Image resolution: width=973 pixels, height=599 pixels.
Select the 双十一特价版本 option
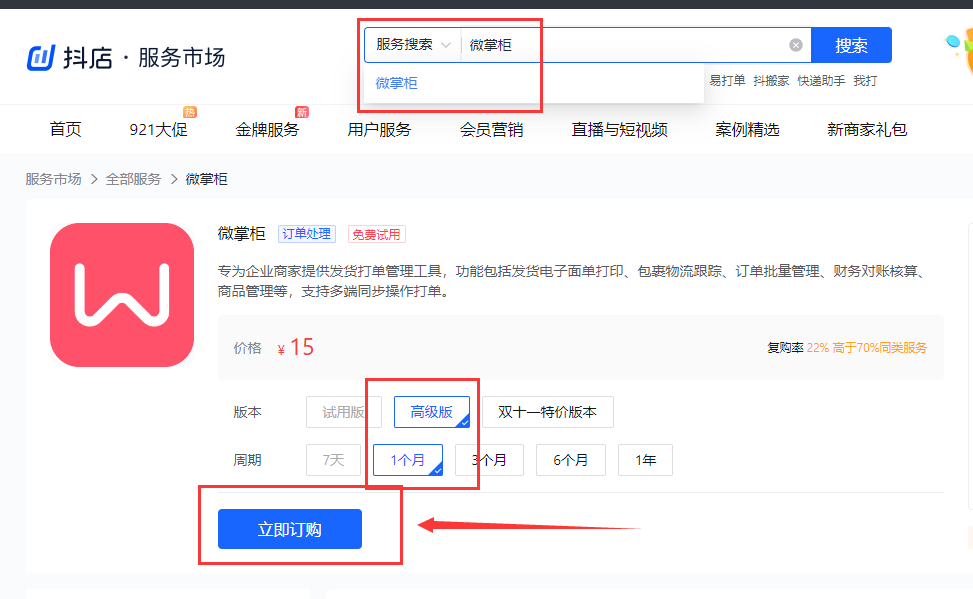(x=548, y=412)
